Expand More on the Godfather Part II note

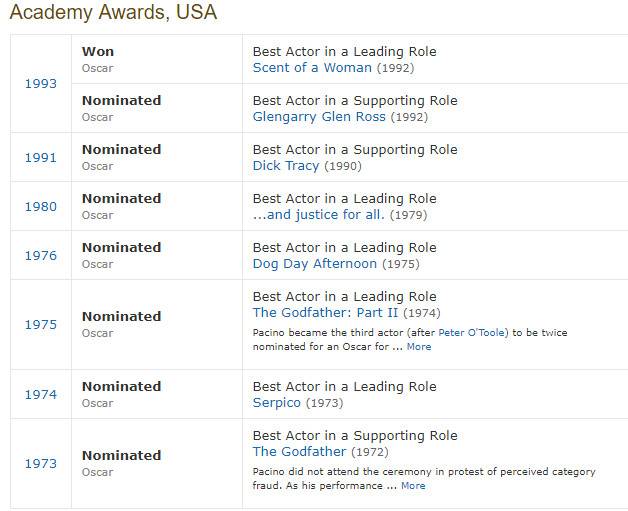pos(418,347)
